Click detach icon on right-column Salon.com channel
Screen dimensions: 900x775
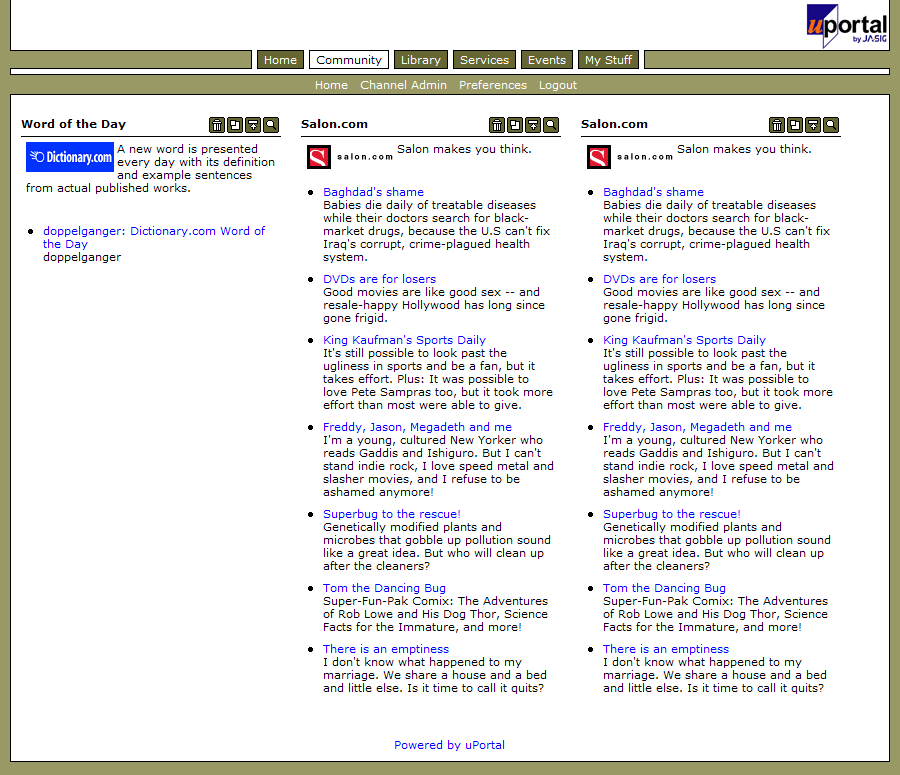[795, 125]
